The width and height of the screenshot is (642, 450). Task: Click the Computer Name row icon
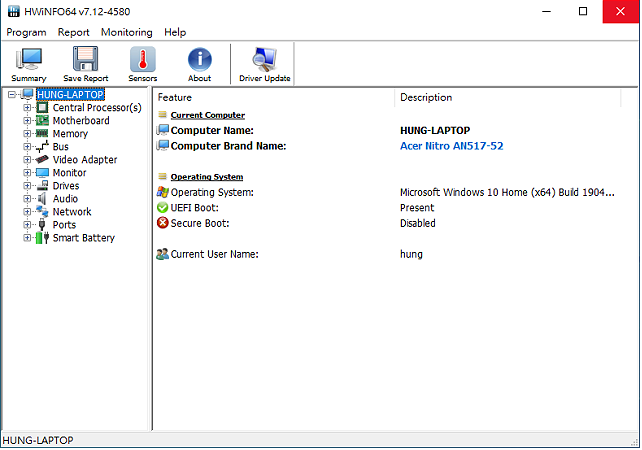(x=163, y=130)
